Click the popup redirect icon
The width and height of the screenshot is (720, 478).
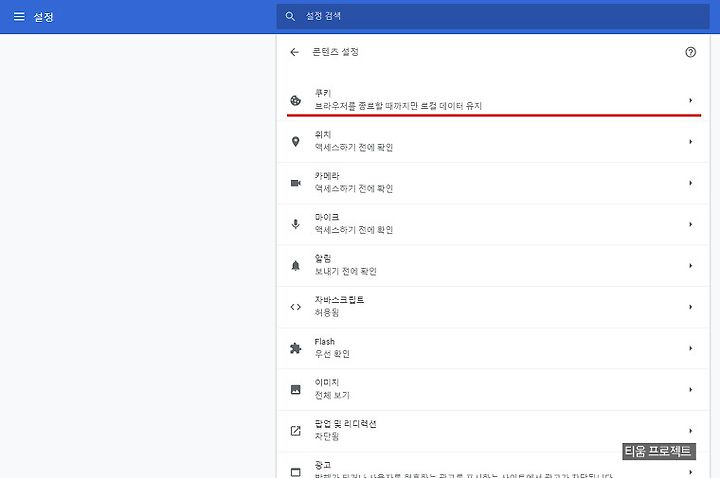(x=296, y=431)
